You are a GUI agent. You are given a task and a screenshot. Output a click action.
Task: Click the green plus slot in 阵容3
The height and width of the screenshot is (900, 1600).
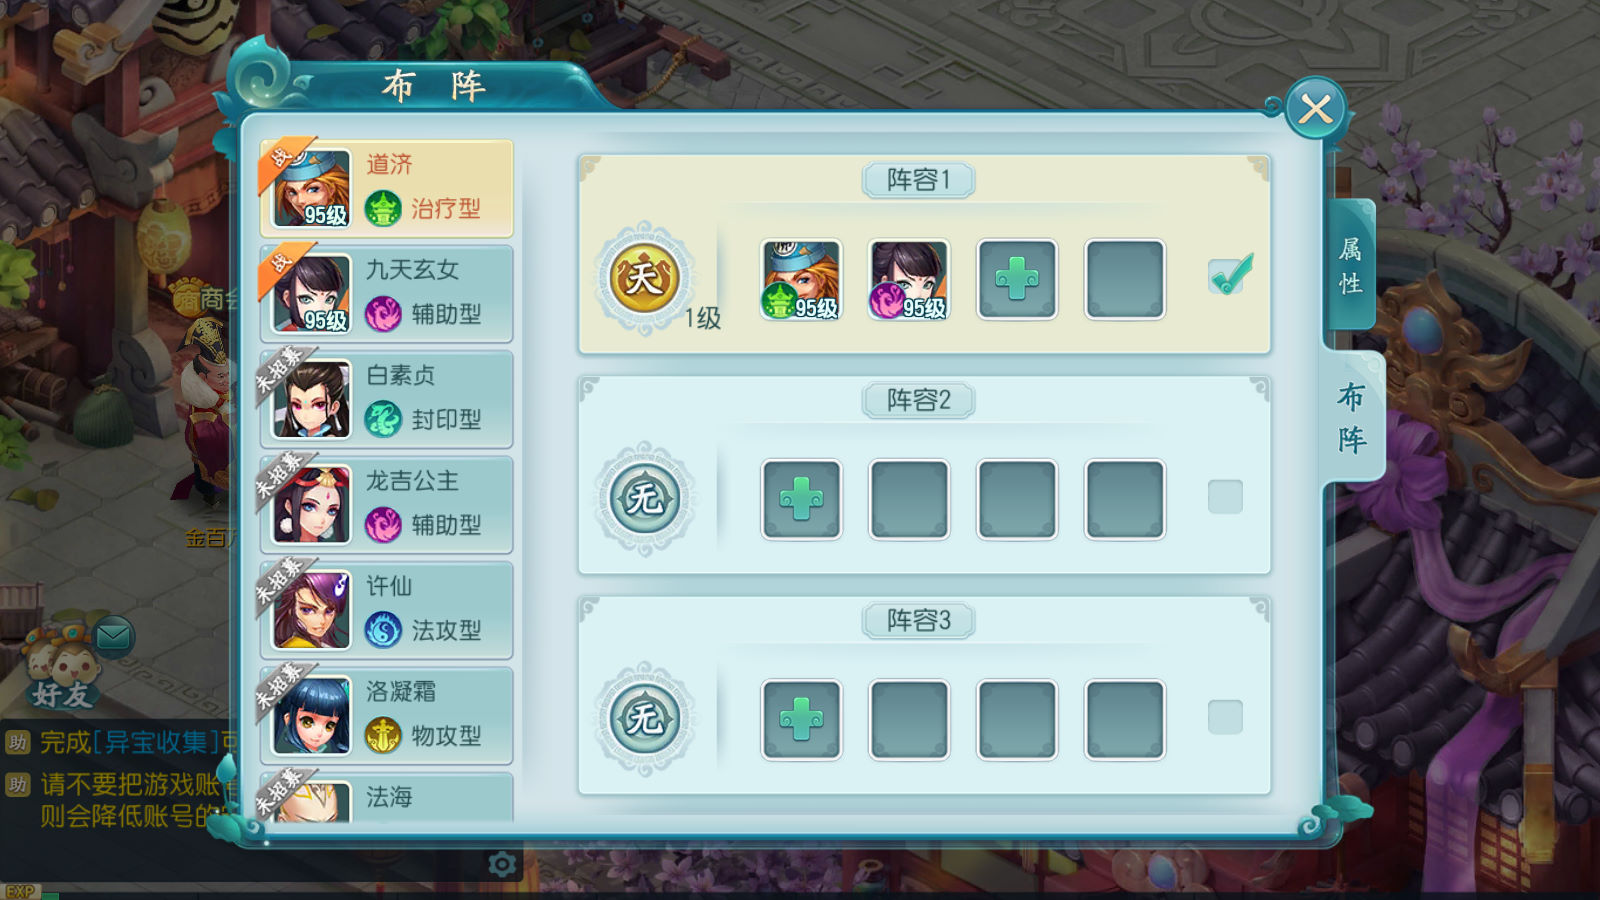pyautogui.click(x=801, y=719)
